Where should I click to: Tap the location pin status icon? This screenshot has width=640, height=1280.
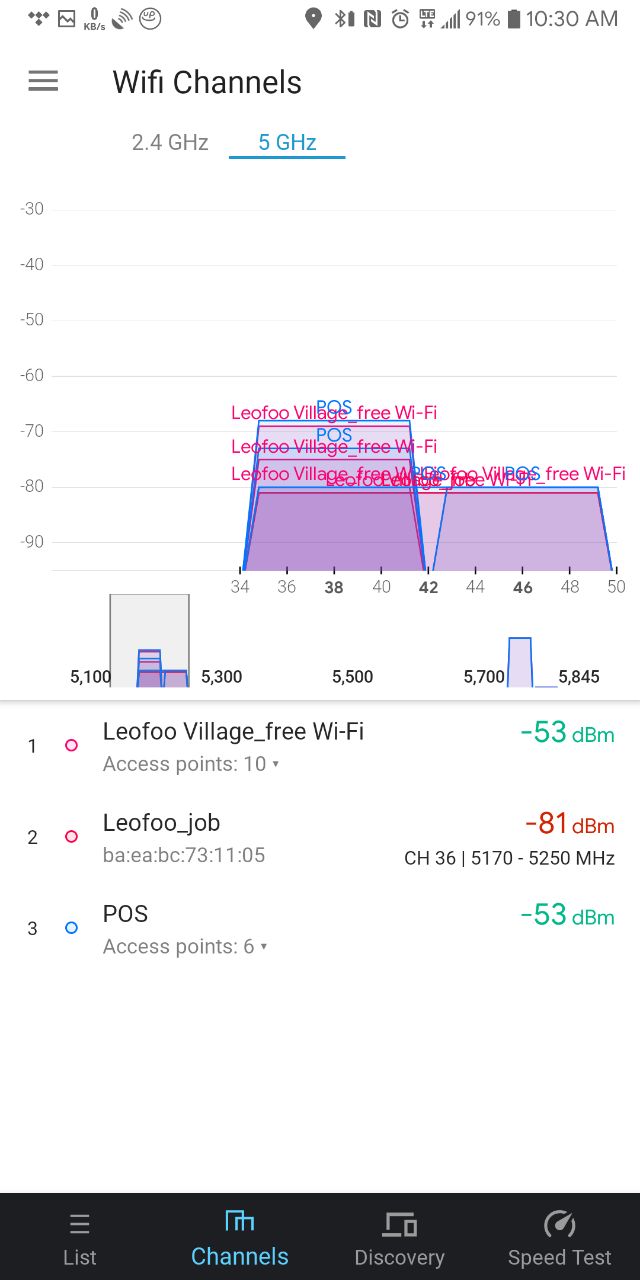(x=314, y=18)
